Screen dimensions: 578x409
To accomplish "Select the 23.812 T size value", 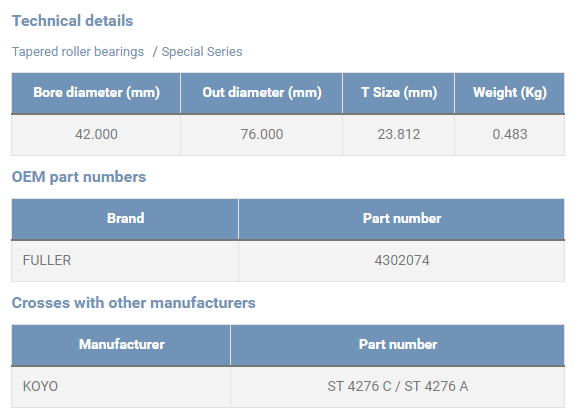I will click(x=399, y=134).
